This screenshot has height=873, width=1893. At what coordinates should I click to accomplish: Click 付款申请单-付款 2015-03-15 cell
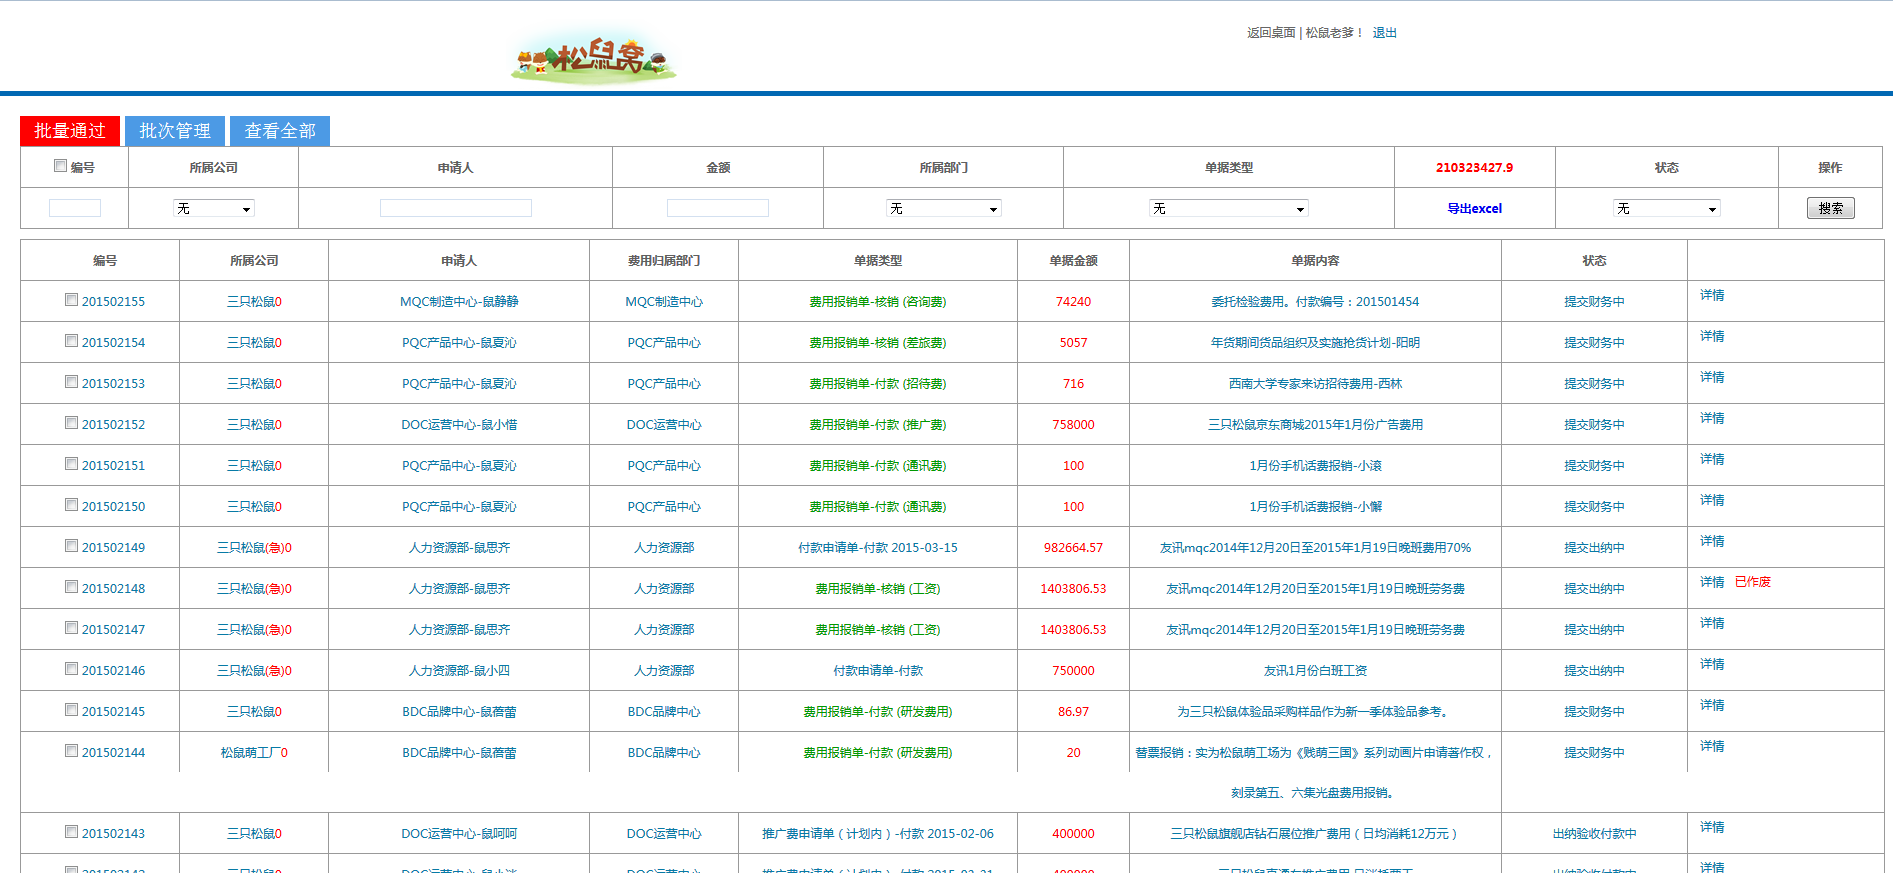[878, 548]
